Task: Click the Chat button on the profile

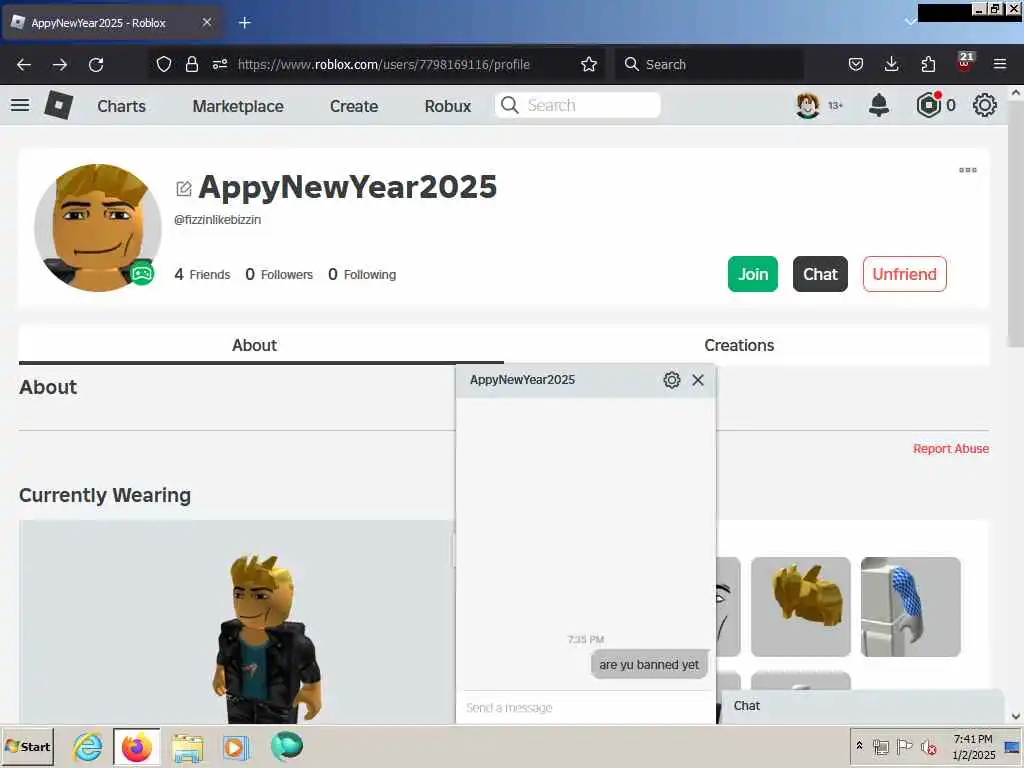Action: (x=820, y=274)
